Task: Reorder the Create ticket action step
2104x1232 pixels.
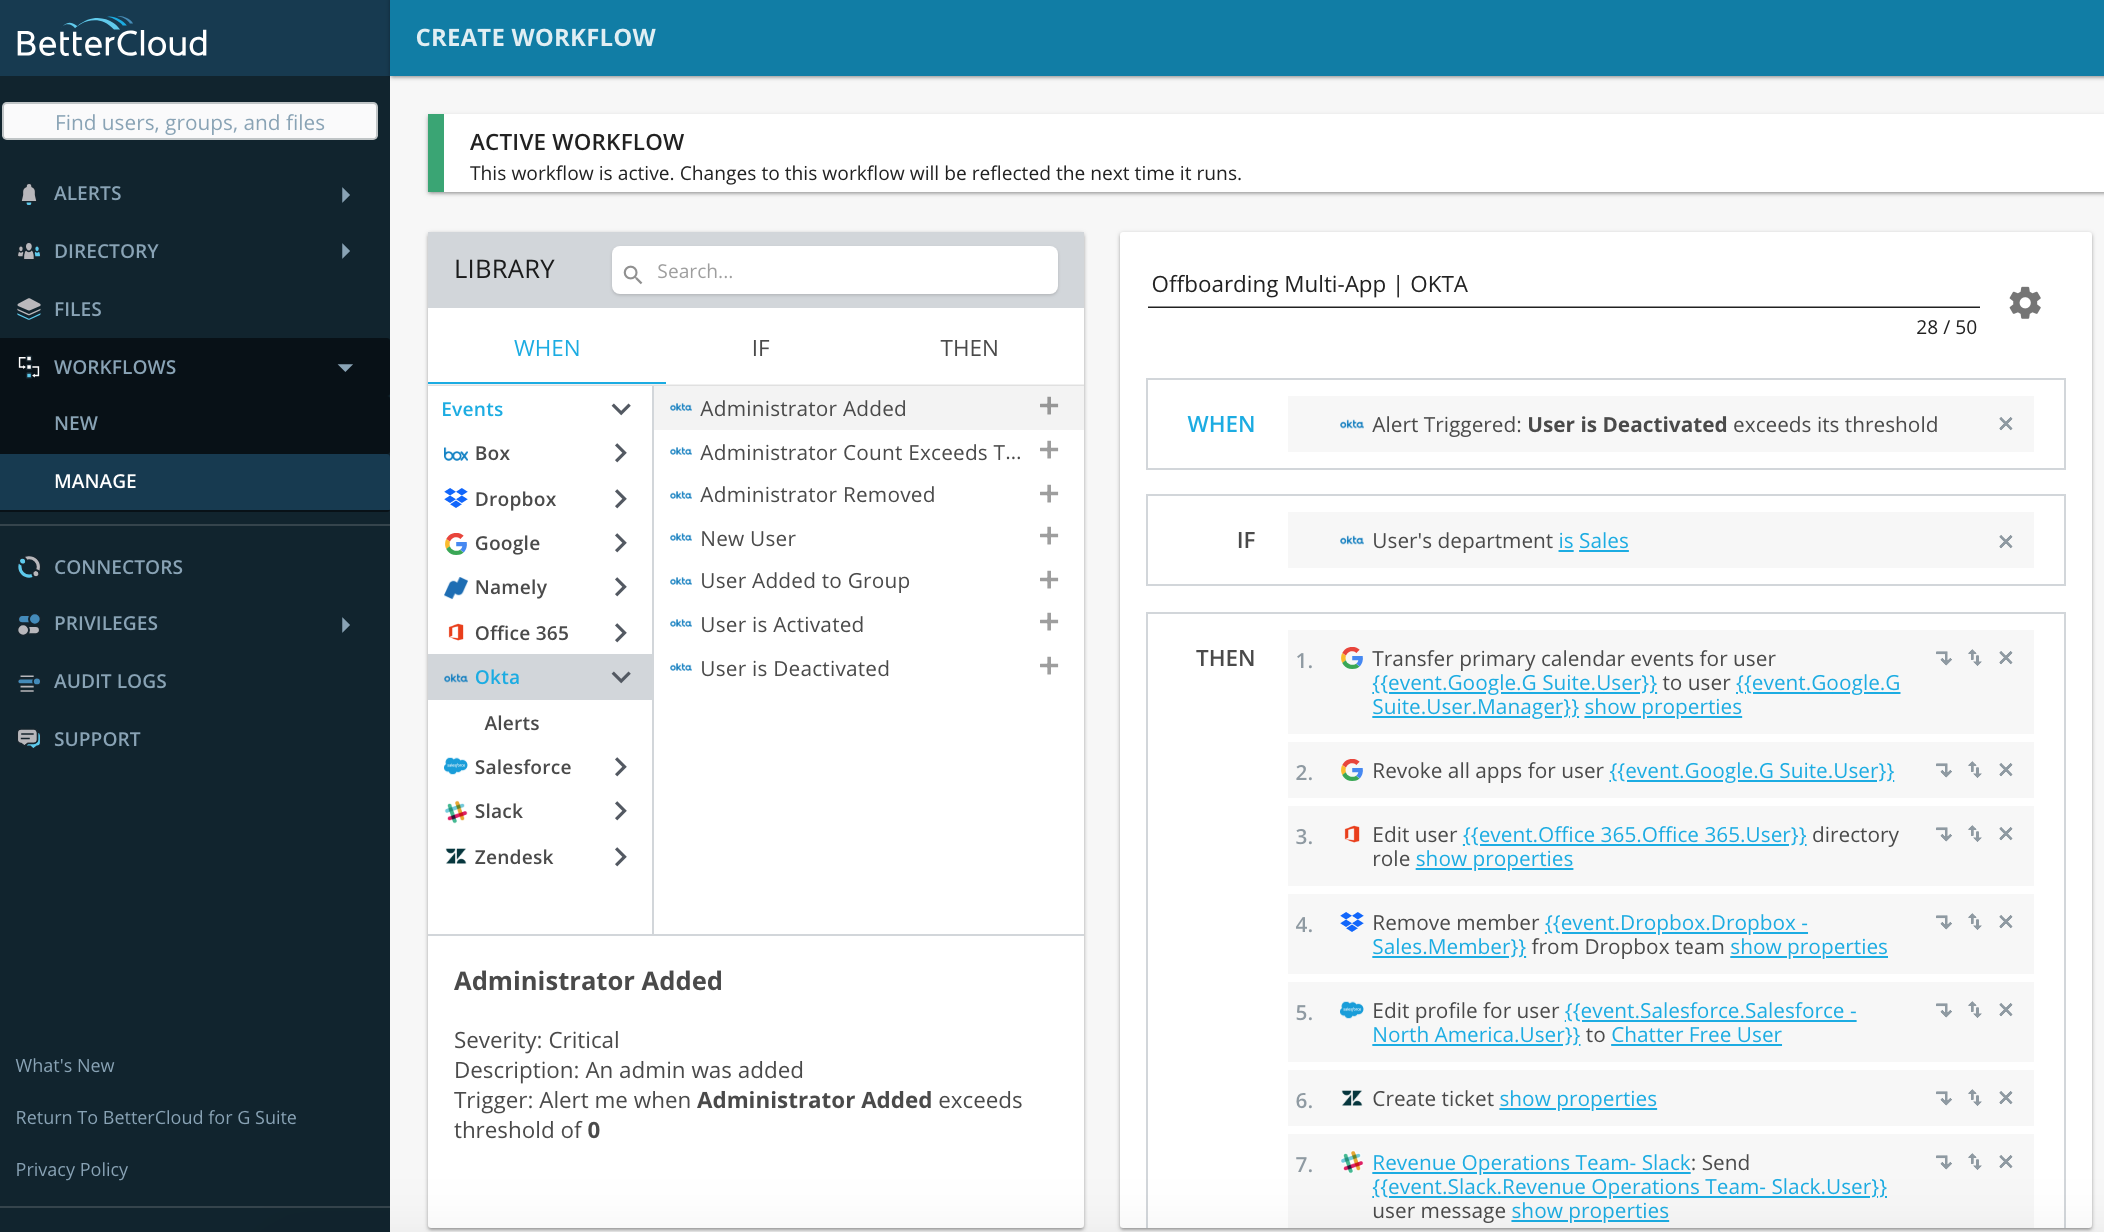Action: 1974,1098
